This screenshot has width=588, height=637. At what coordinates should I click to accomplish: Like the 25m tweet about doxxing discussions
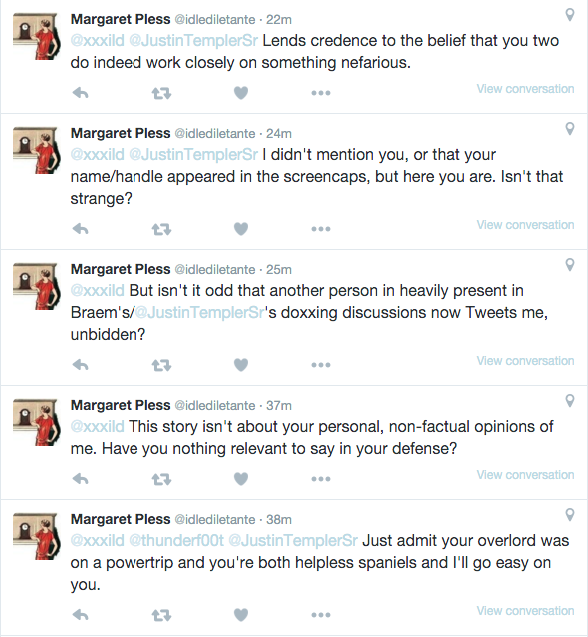click(x=241, y=365)
